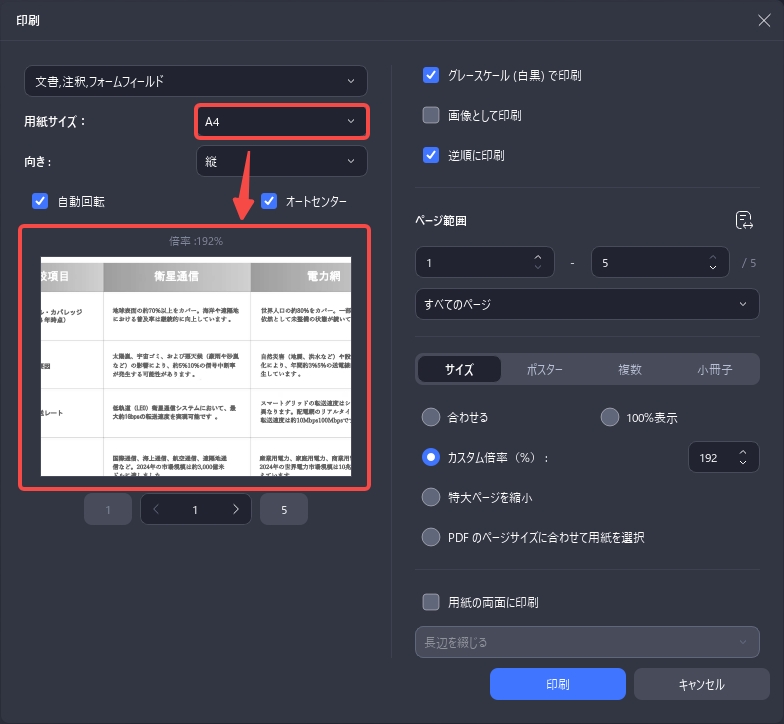This screenshot has width=784, height=724.
Task: Go to next preview page arrow
Action: [236, 509]
